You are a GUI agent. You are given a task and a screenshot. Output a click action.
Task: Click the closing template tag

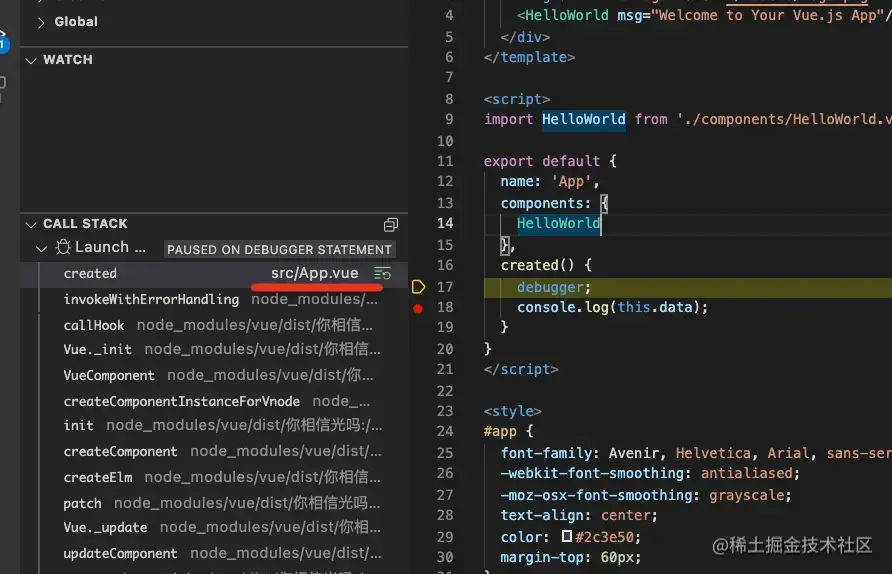[529, 57]
